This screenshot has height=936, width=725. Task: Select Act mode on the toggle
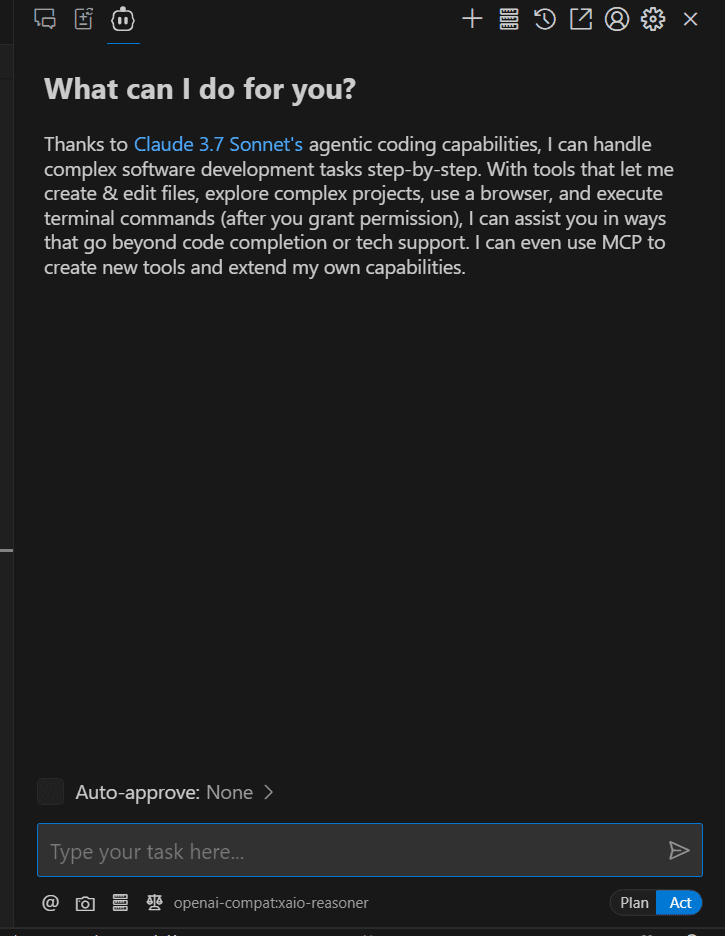click(680, 903)
